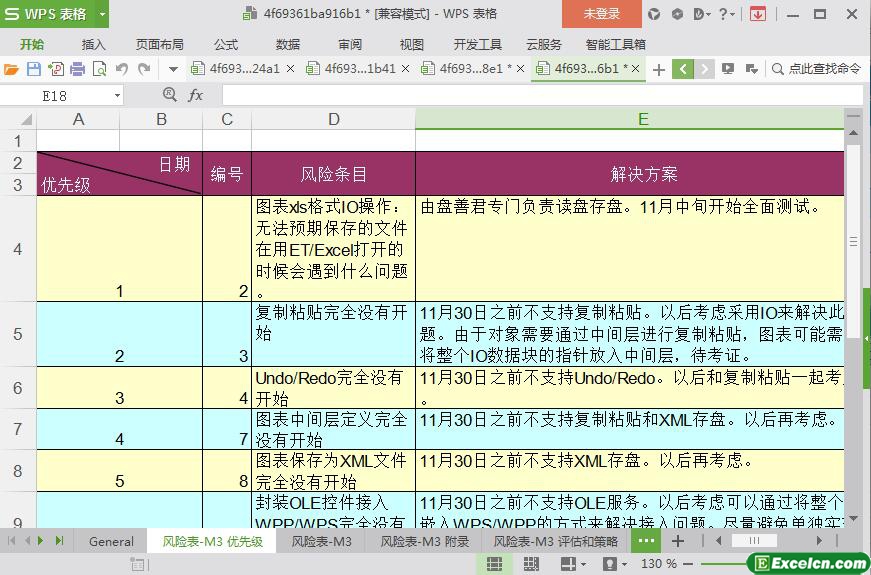Open the WPS 表格 application menu dropdown
The image size is (871, 575).
coord(102,14)
